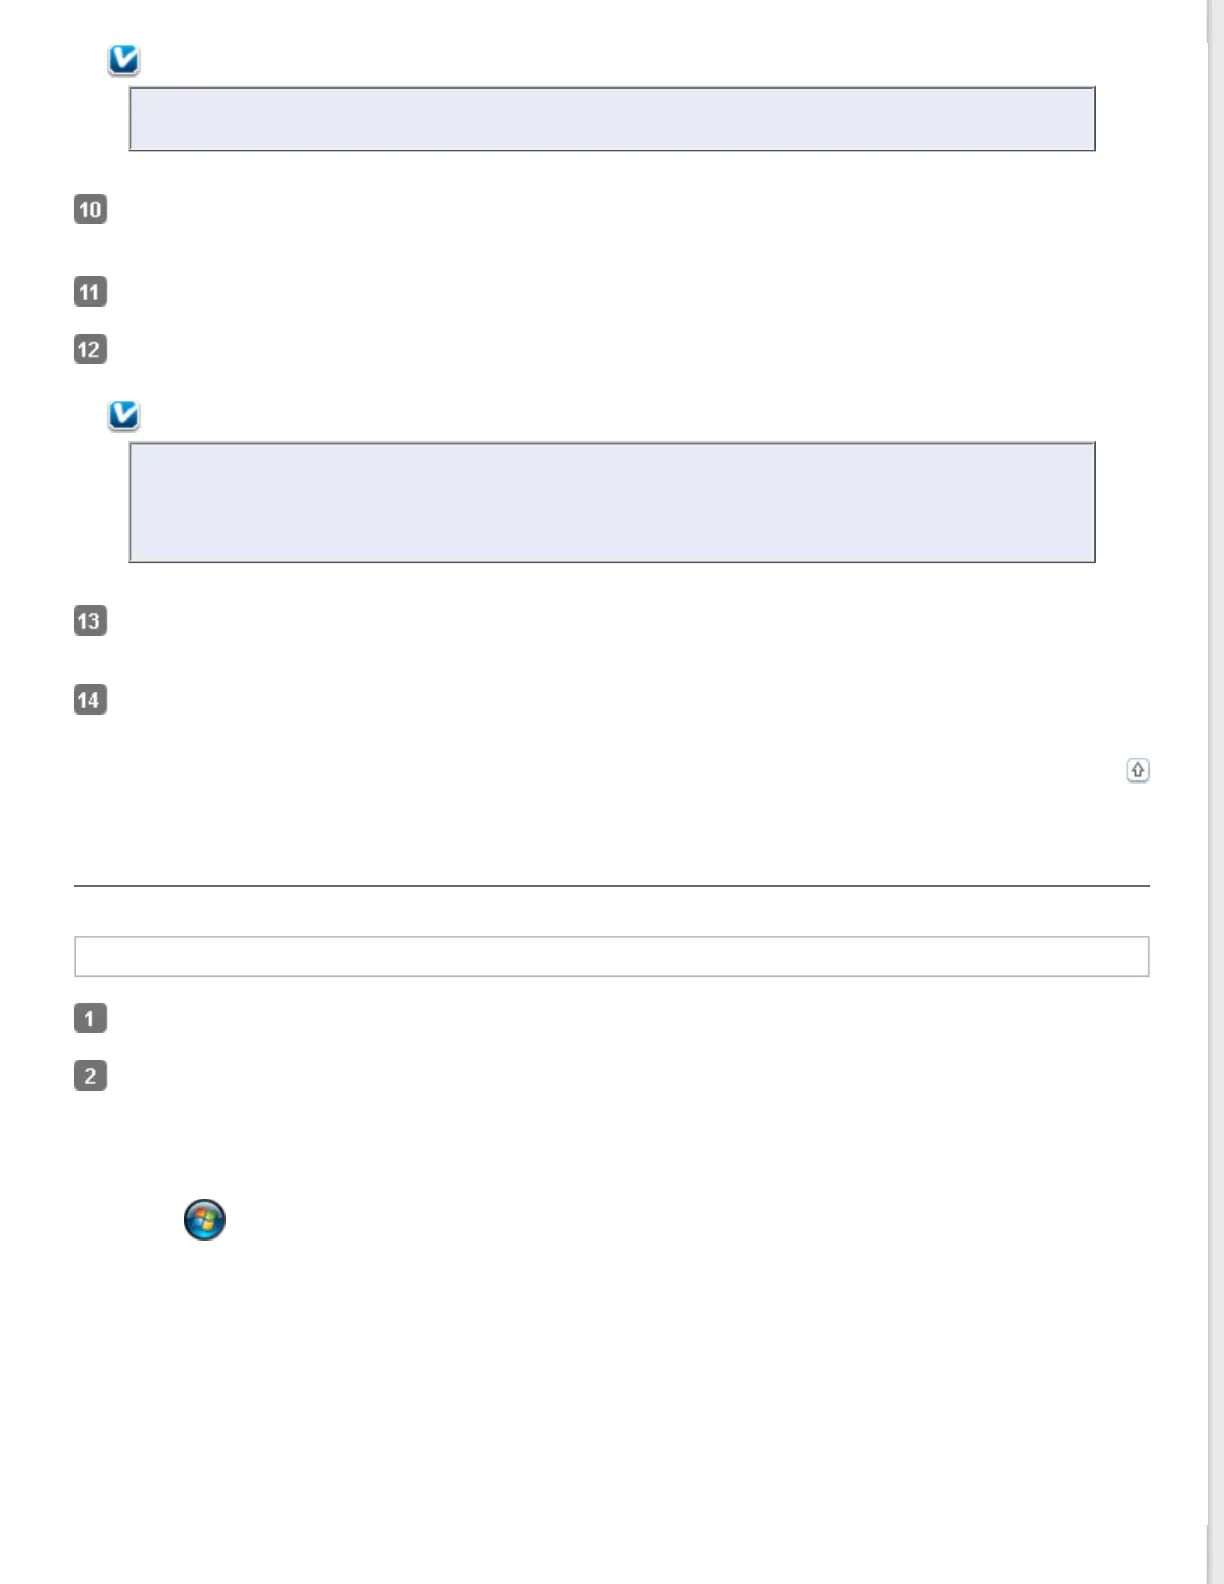The height and width of the screenshot is (1584, 1224).
Task: Click the middle of the right-edge scrollbar track
Action: (1215, 790)
